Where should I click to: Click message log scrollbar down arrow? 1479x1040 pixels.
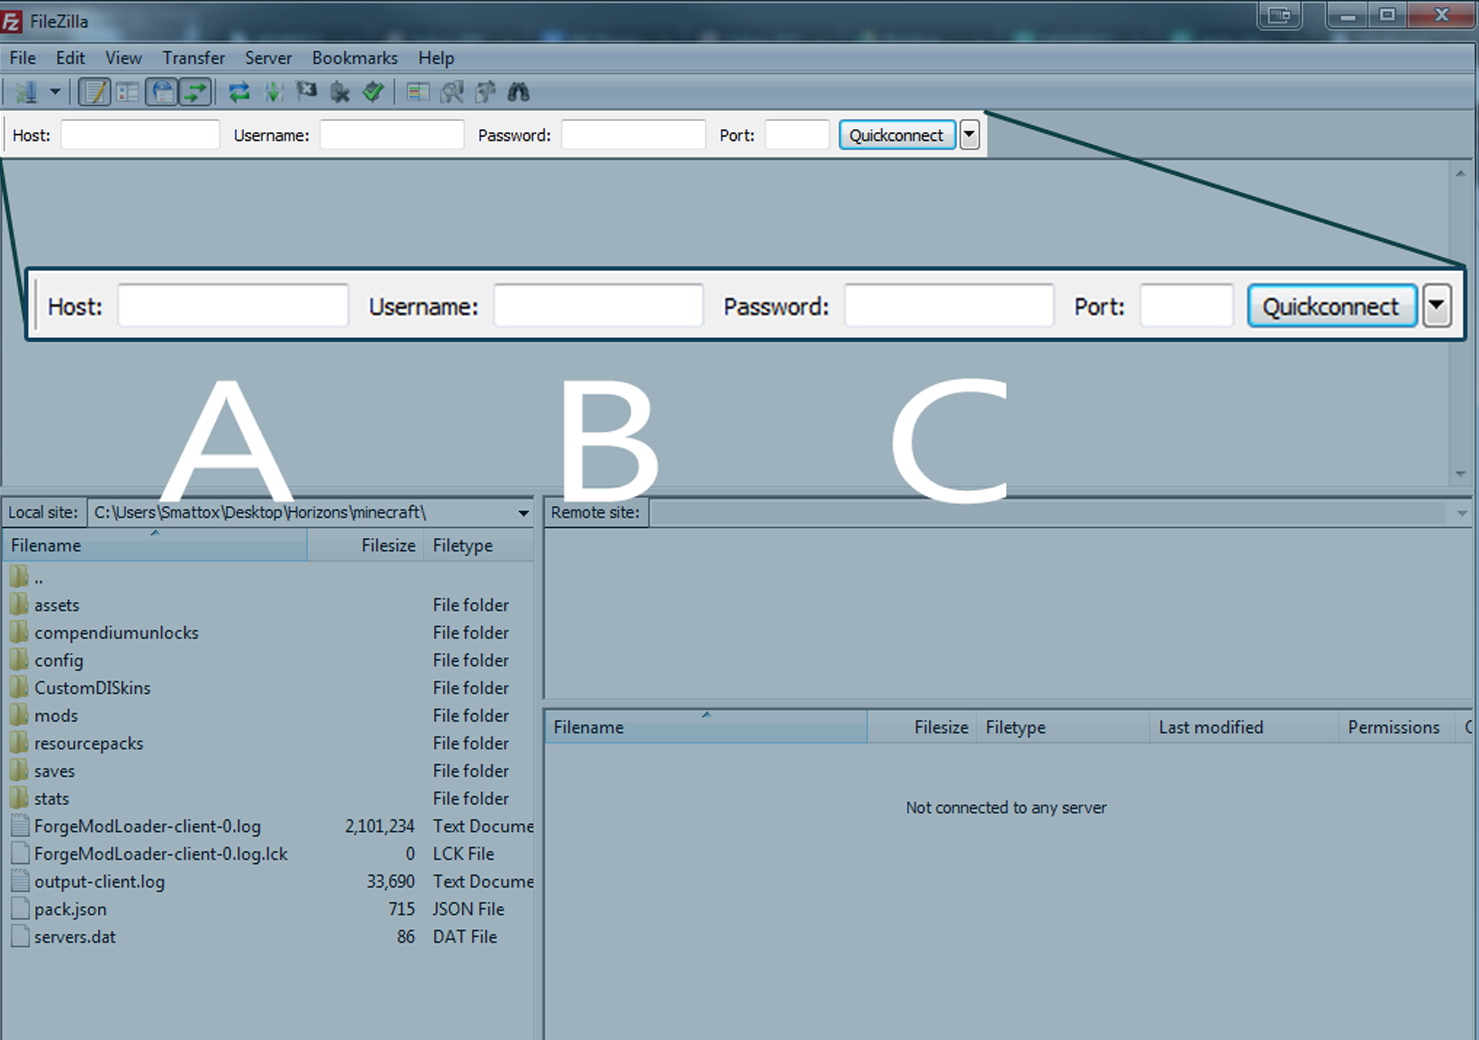(1461, 474)
